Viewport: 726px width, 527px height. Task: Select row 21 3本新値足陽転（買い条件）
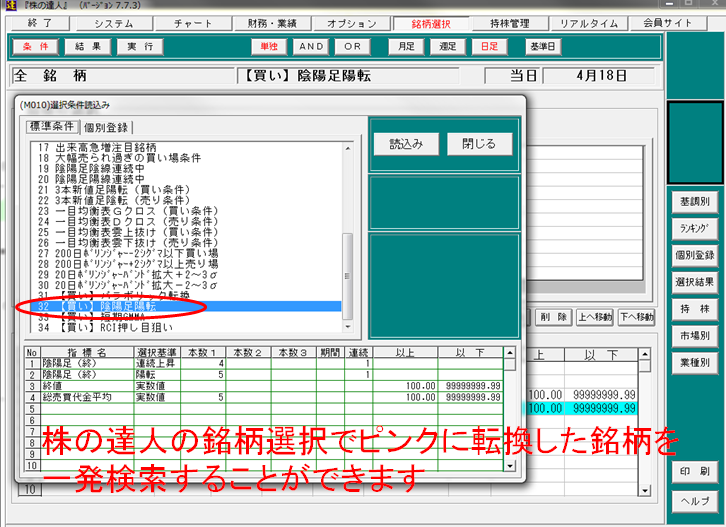(x=186, y=190)
